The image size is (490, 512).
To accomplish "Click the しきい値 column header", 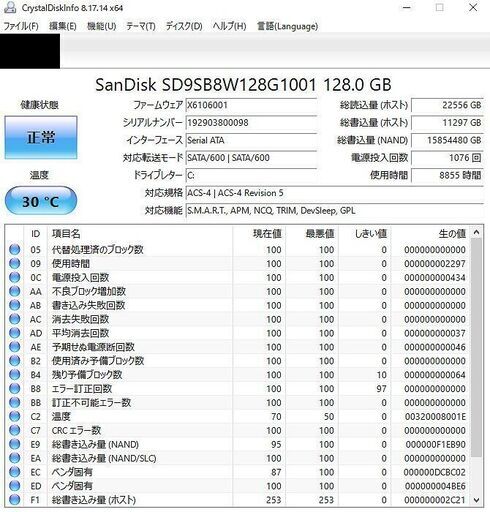I will tap(365, 234).
